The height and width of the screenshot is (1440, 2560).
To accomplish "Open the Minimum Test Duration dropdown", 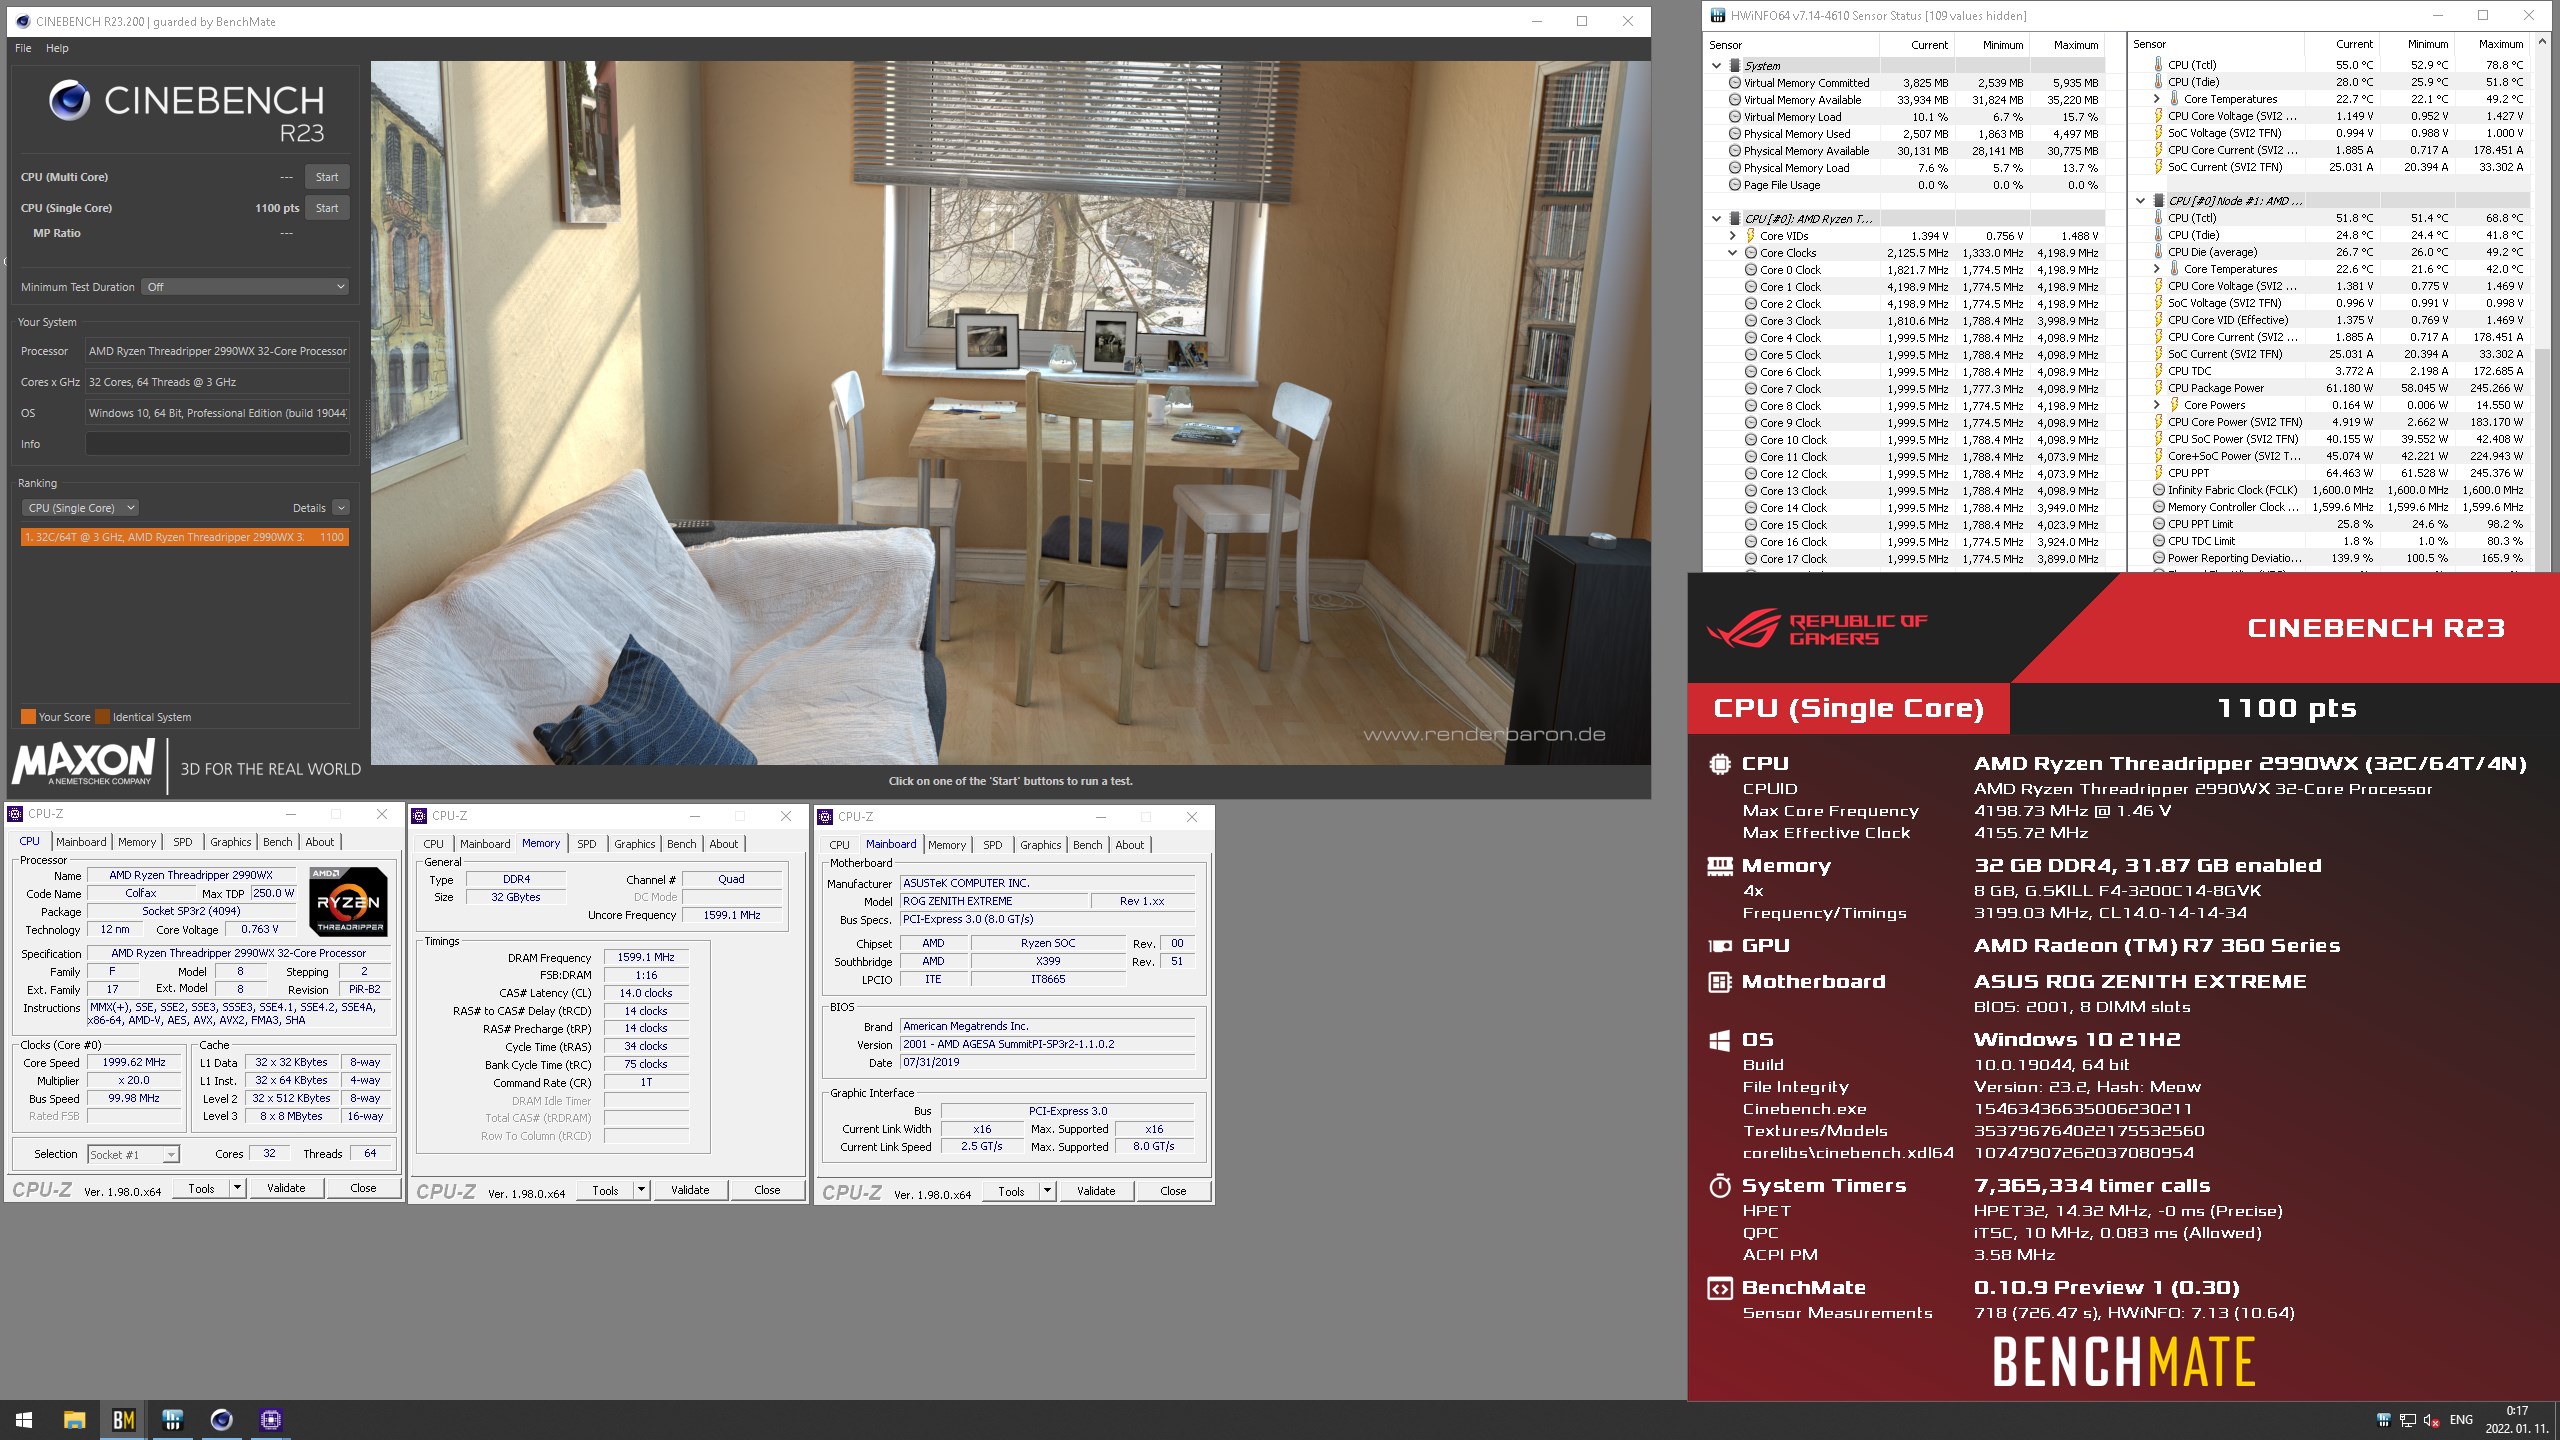I will click(x=245, y=287).
